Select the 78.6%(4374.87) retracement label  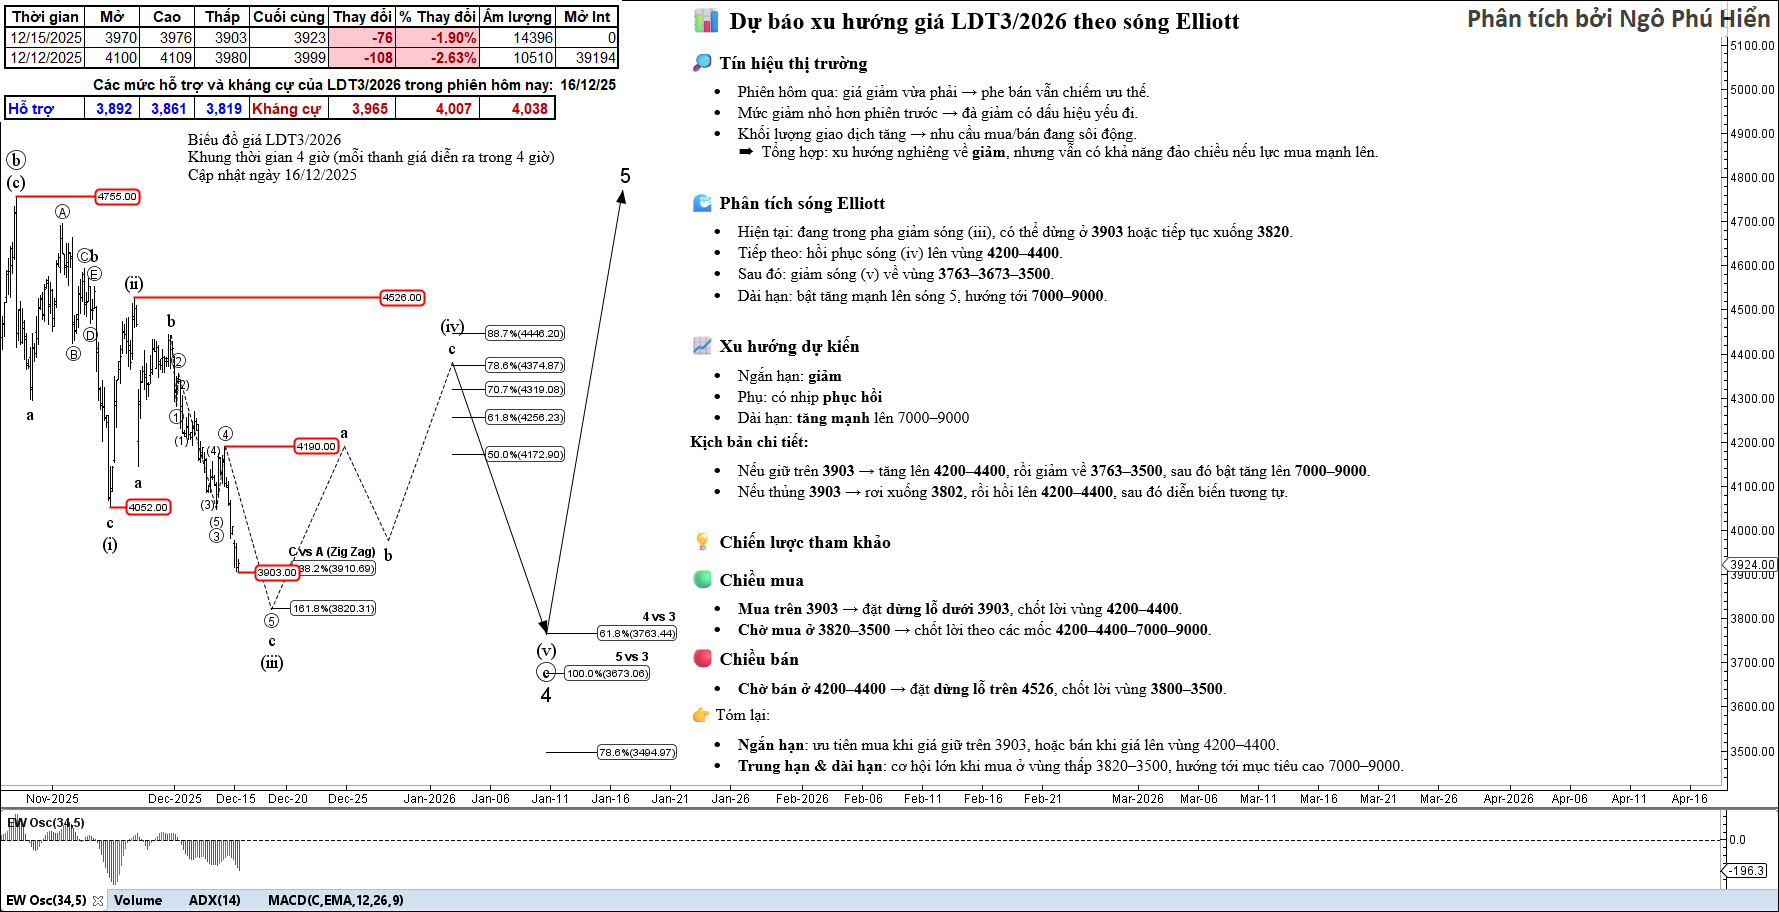coord(525,366)
